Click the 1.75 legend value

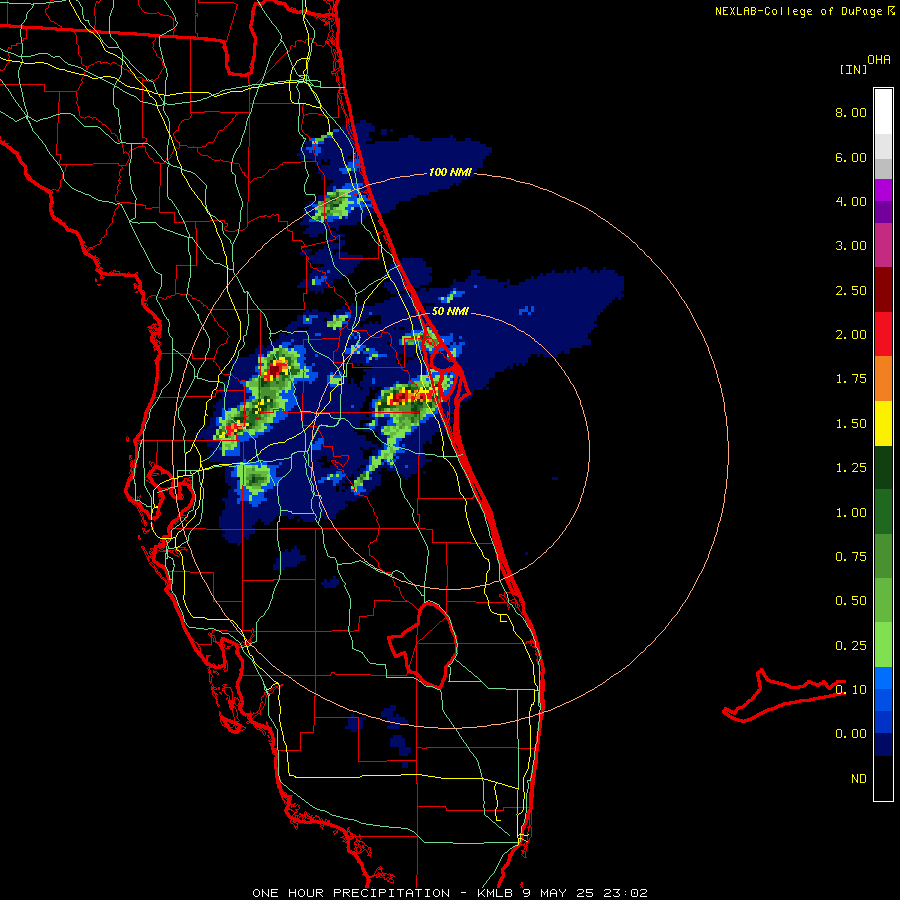[x=851, y=379]
